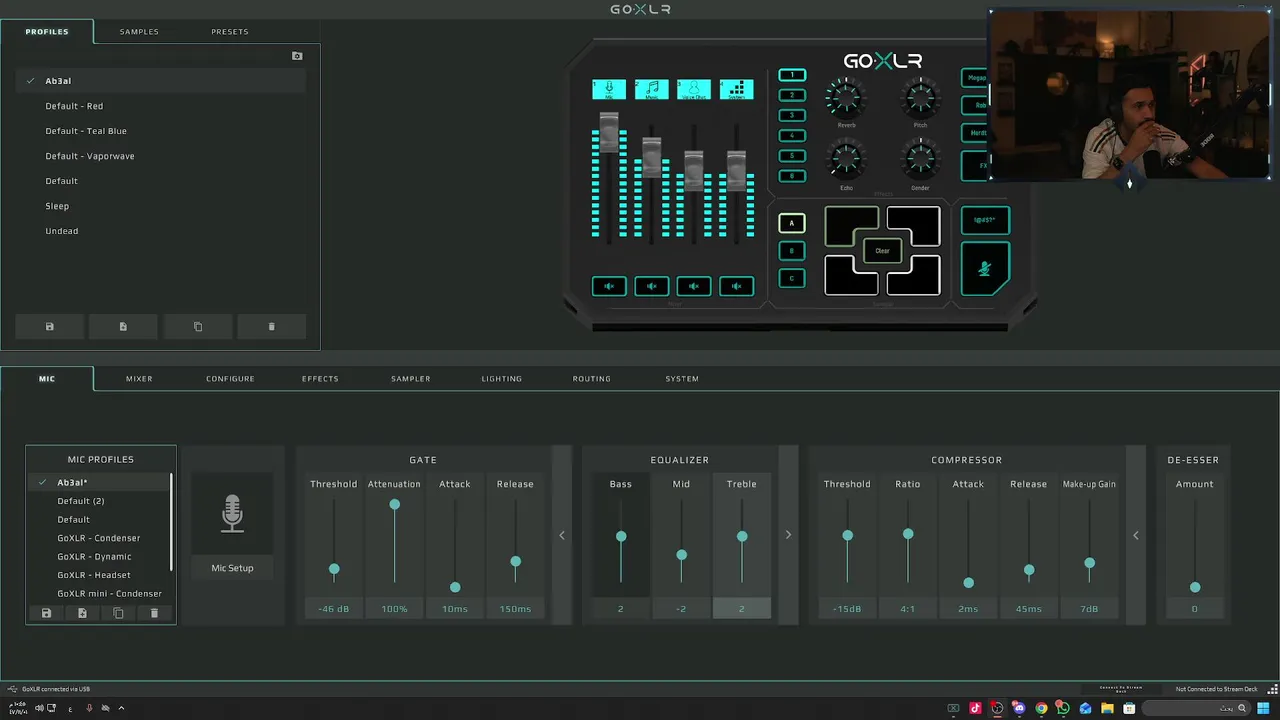Collapse Gate section with left chevron
Image resolution: width=1280 pixels, height=720 pixels.
tap(562, 535)
